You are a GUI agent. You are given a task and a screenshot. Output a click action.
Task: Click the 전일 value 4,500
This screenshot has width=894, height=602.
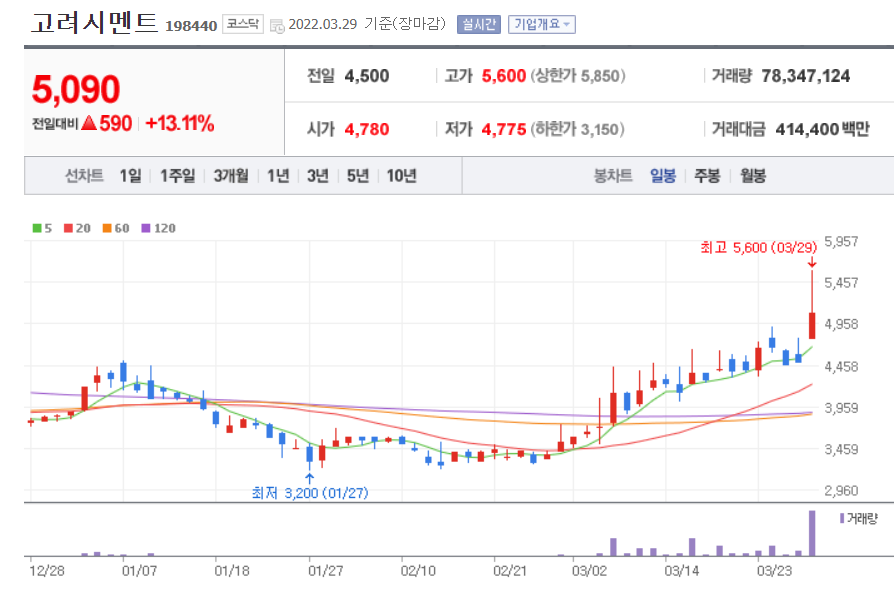pyautogui.click(x=367, y=76)
